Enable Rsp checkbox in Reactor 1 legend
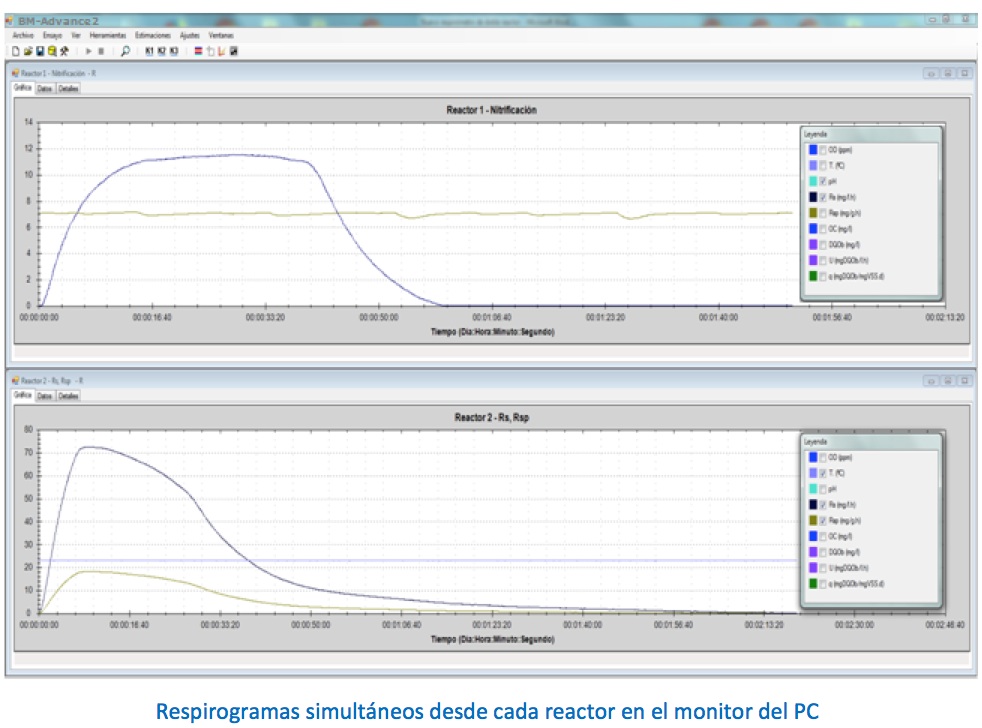Viewport: 982px width, 728px height. click(824, 214)
